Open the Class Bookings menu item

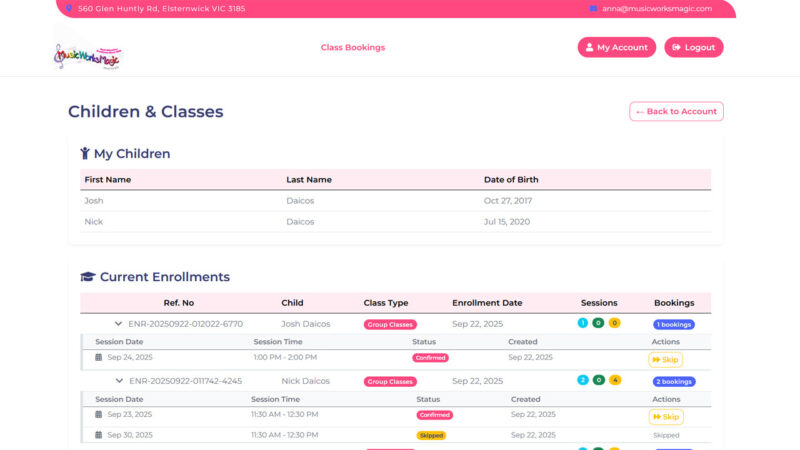pyautogui.click(x=353, y=47)
